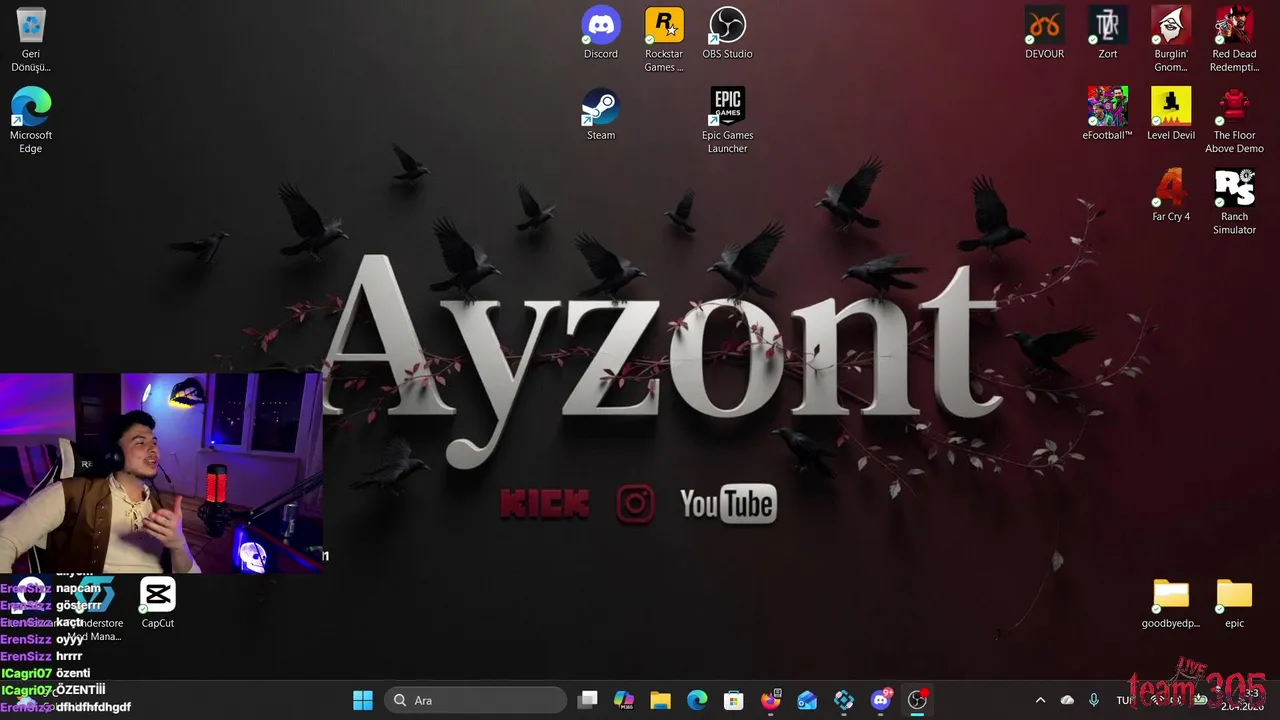Open Steam desktop shortcut
The height and width of the screenshot is (720, 1280).
(x=601, y=114)
